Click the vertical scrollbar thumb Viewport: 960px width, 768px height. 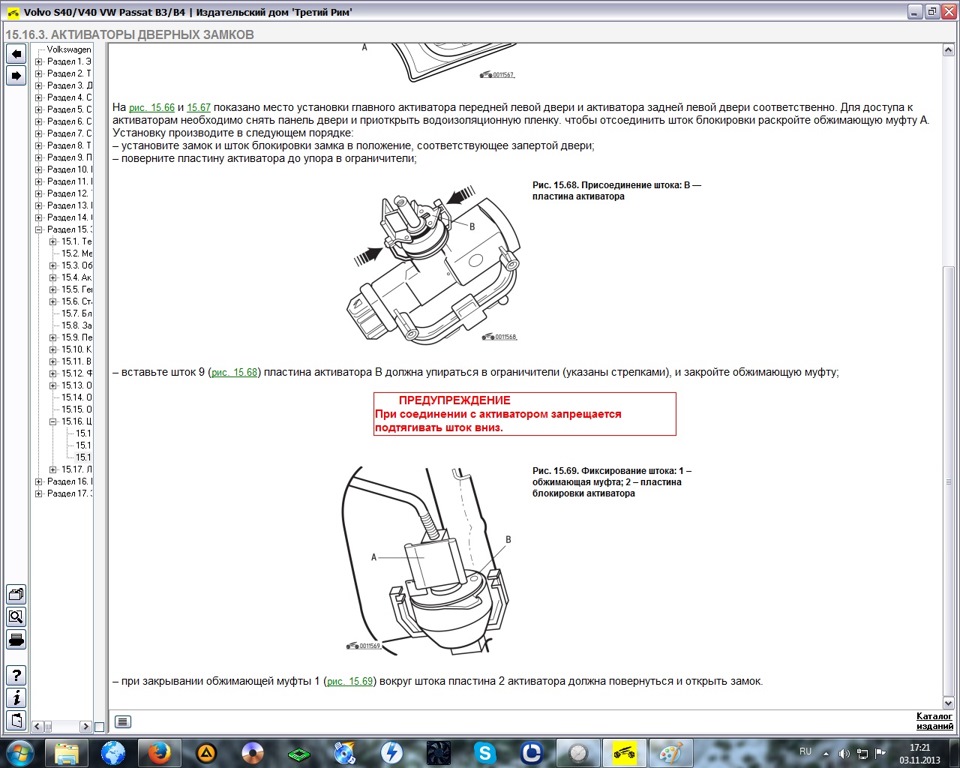[x=948, y=481]
